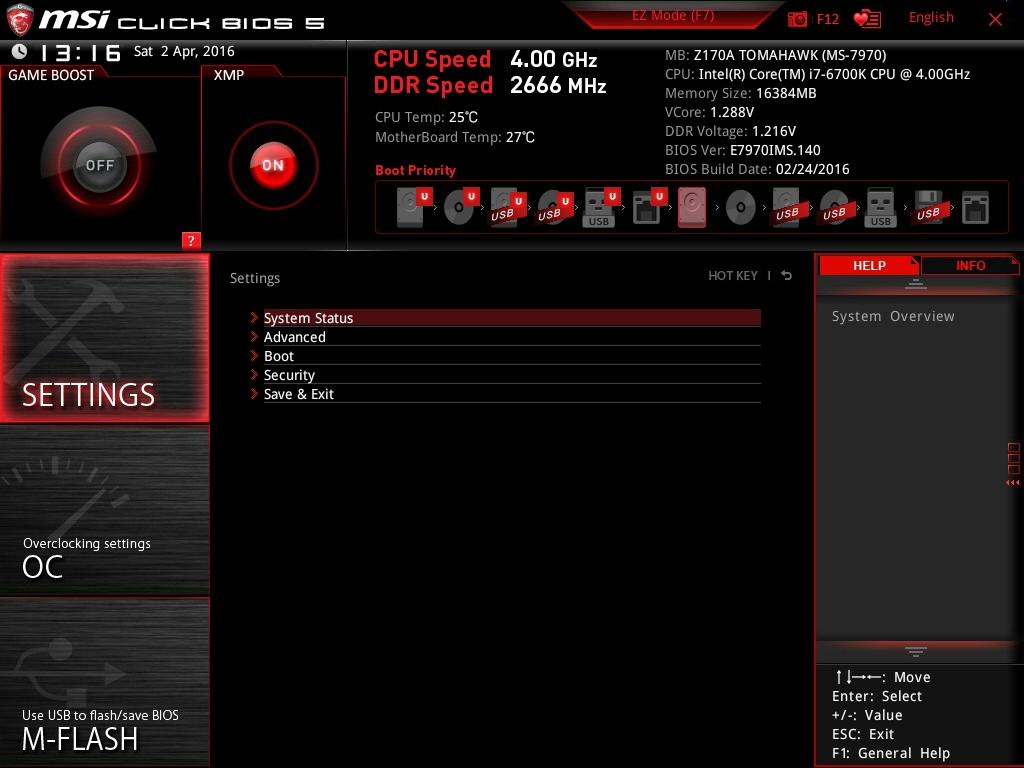The height and width of the screenshot is (768, 1024).
Task: Switch to EZ Mode (F7)
Action: click(x=673, y=16)
